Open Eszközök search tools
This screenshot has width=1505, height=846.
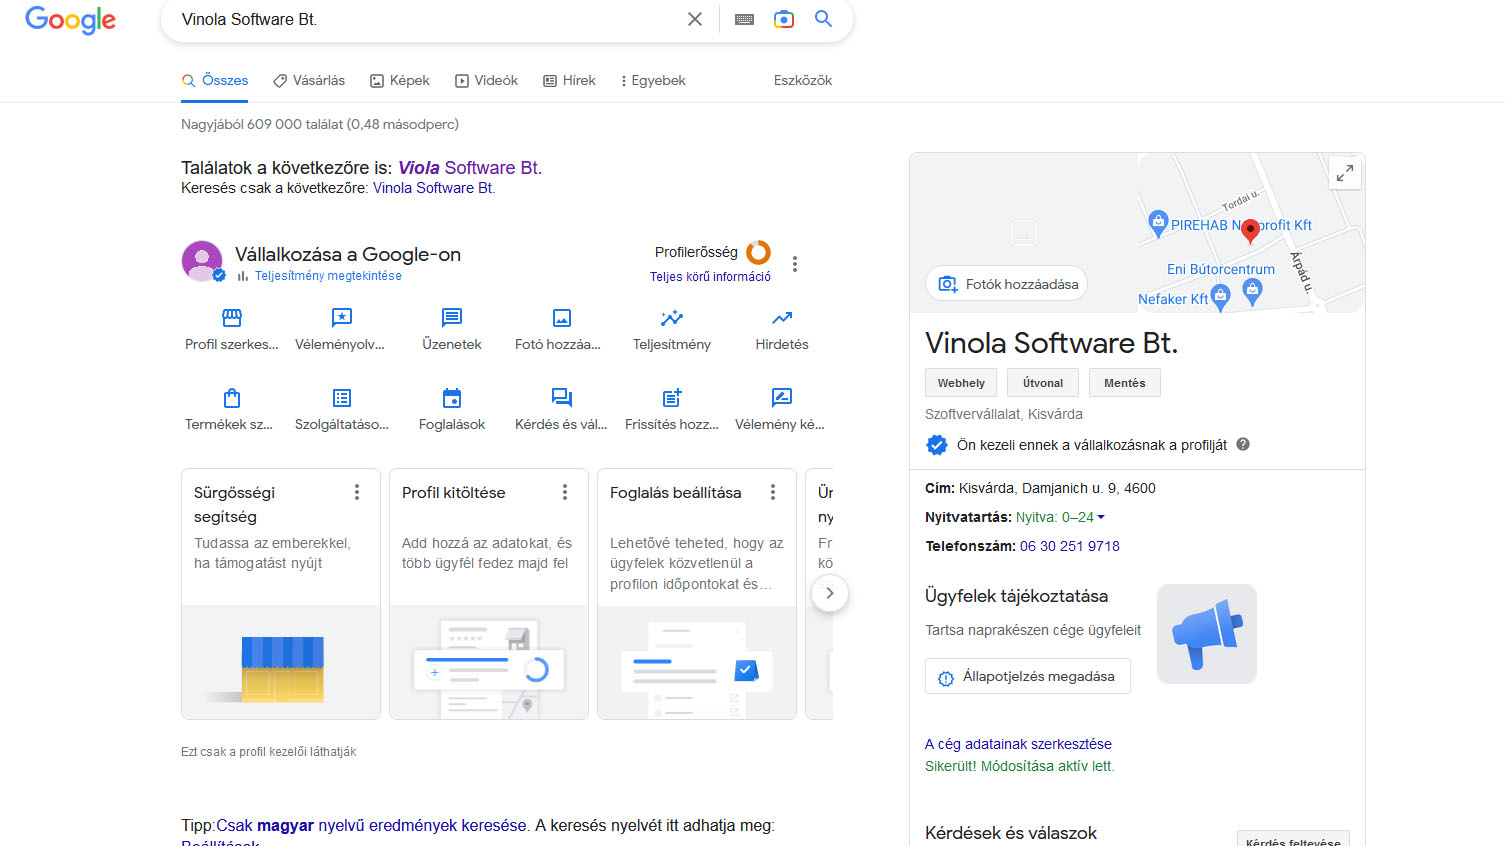pyautogui.click(x=803, y=80)
